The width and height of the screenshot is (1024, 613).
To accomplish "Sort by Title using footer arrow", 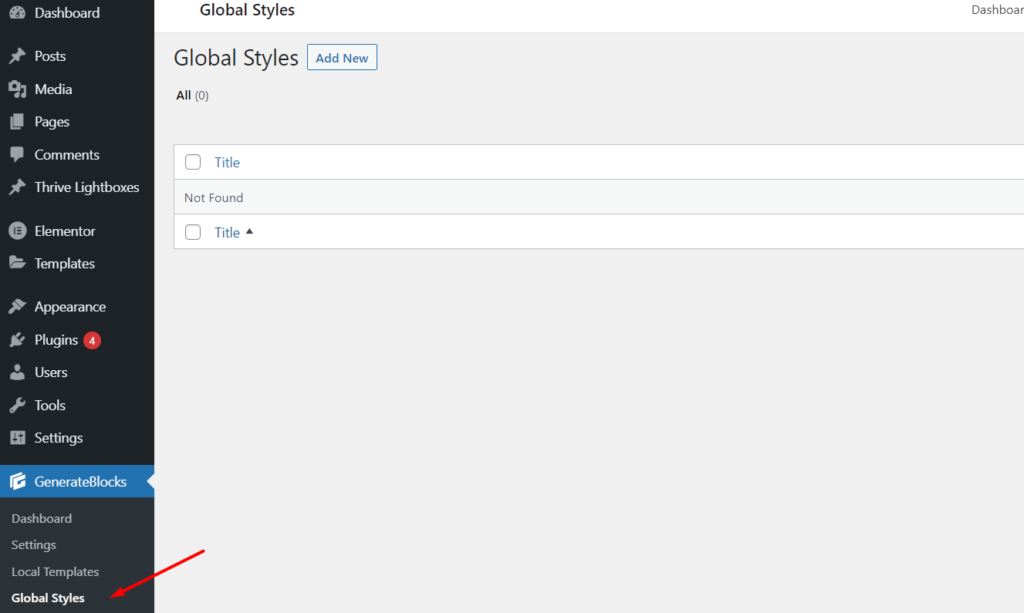I will pyautogui.click(x=249, y=232).
